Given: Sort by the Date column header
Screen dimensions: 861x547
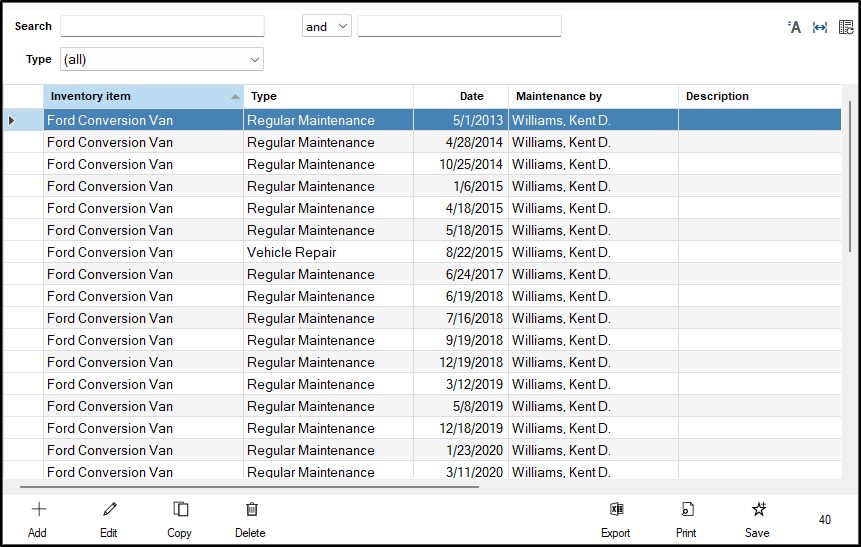Looking at the screenshot, I should tap(461, 96).
